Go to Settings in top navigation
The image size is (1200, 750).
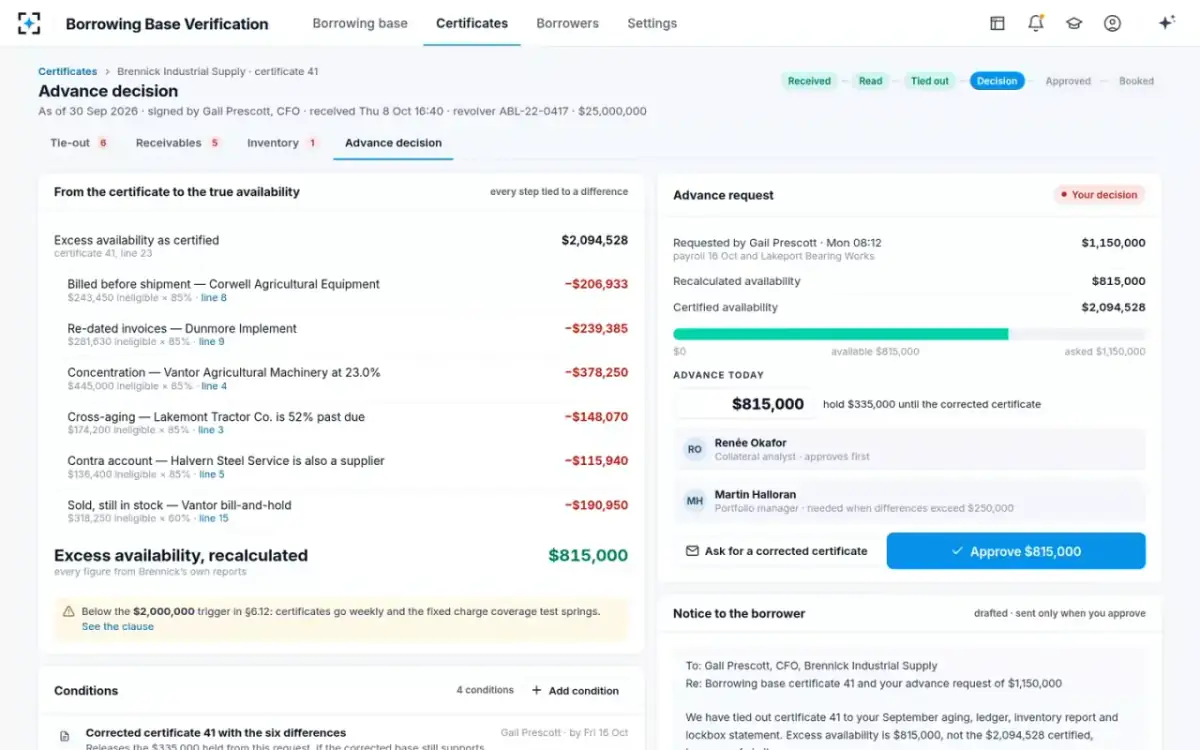pyautogui.click(x=652, y=23)
